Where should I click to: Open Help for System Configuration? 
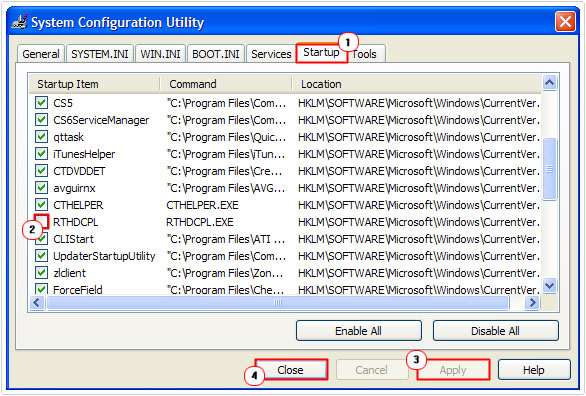click(534, 370)
